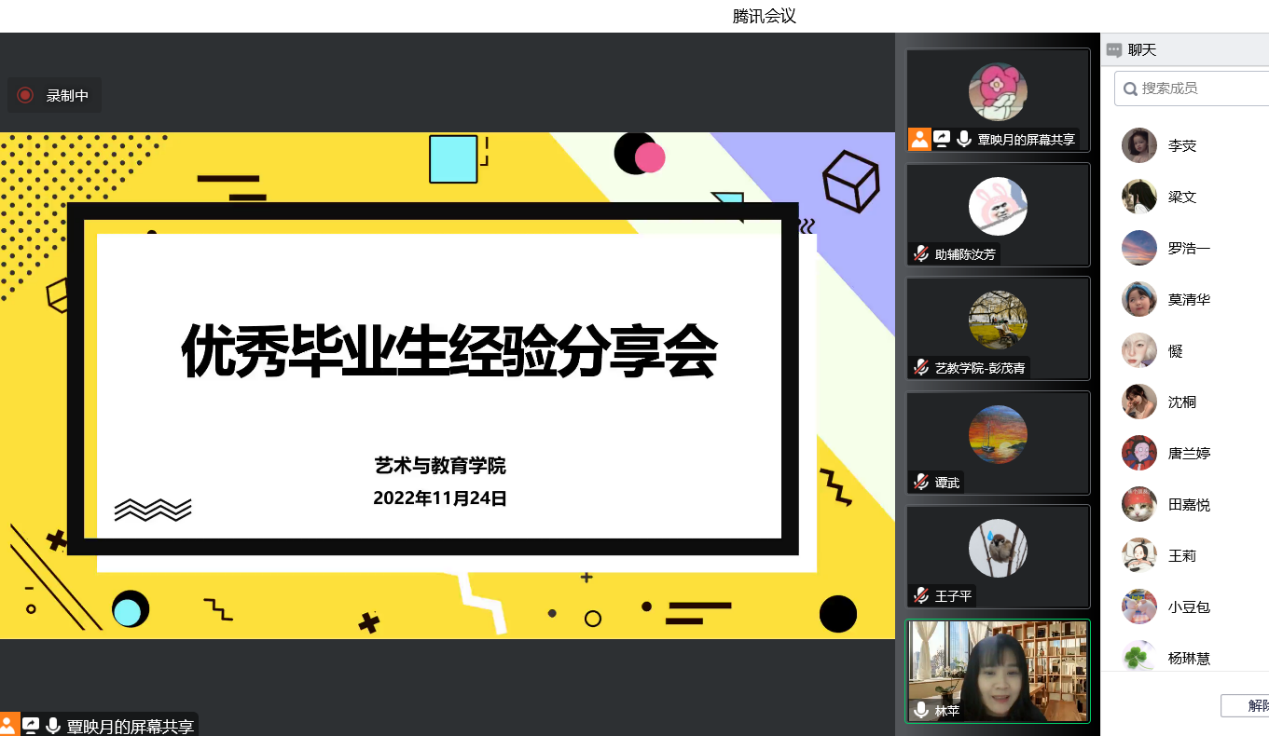Click the muted mic icon on 王子平's tile

pyautogui.click(x=921, y=596)
